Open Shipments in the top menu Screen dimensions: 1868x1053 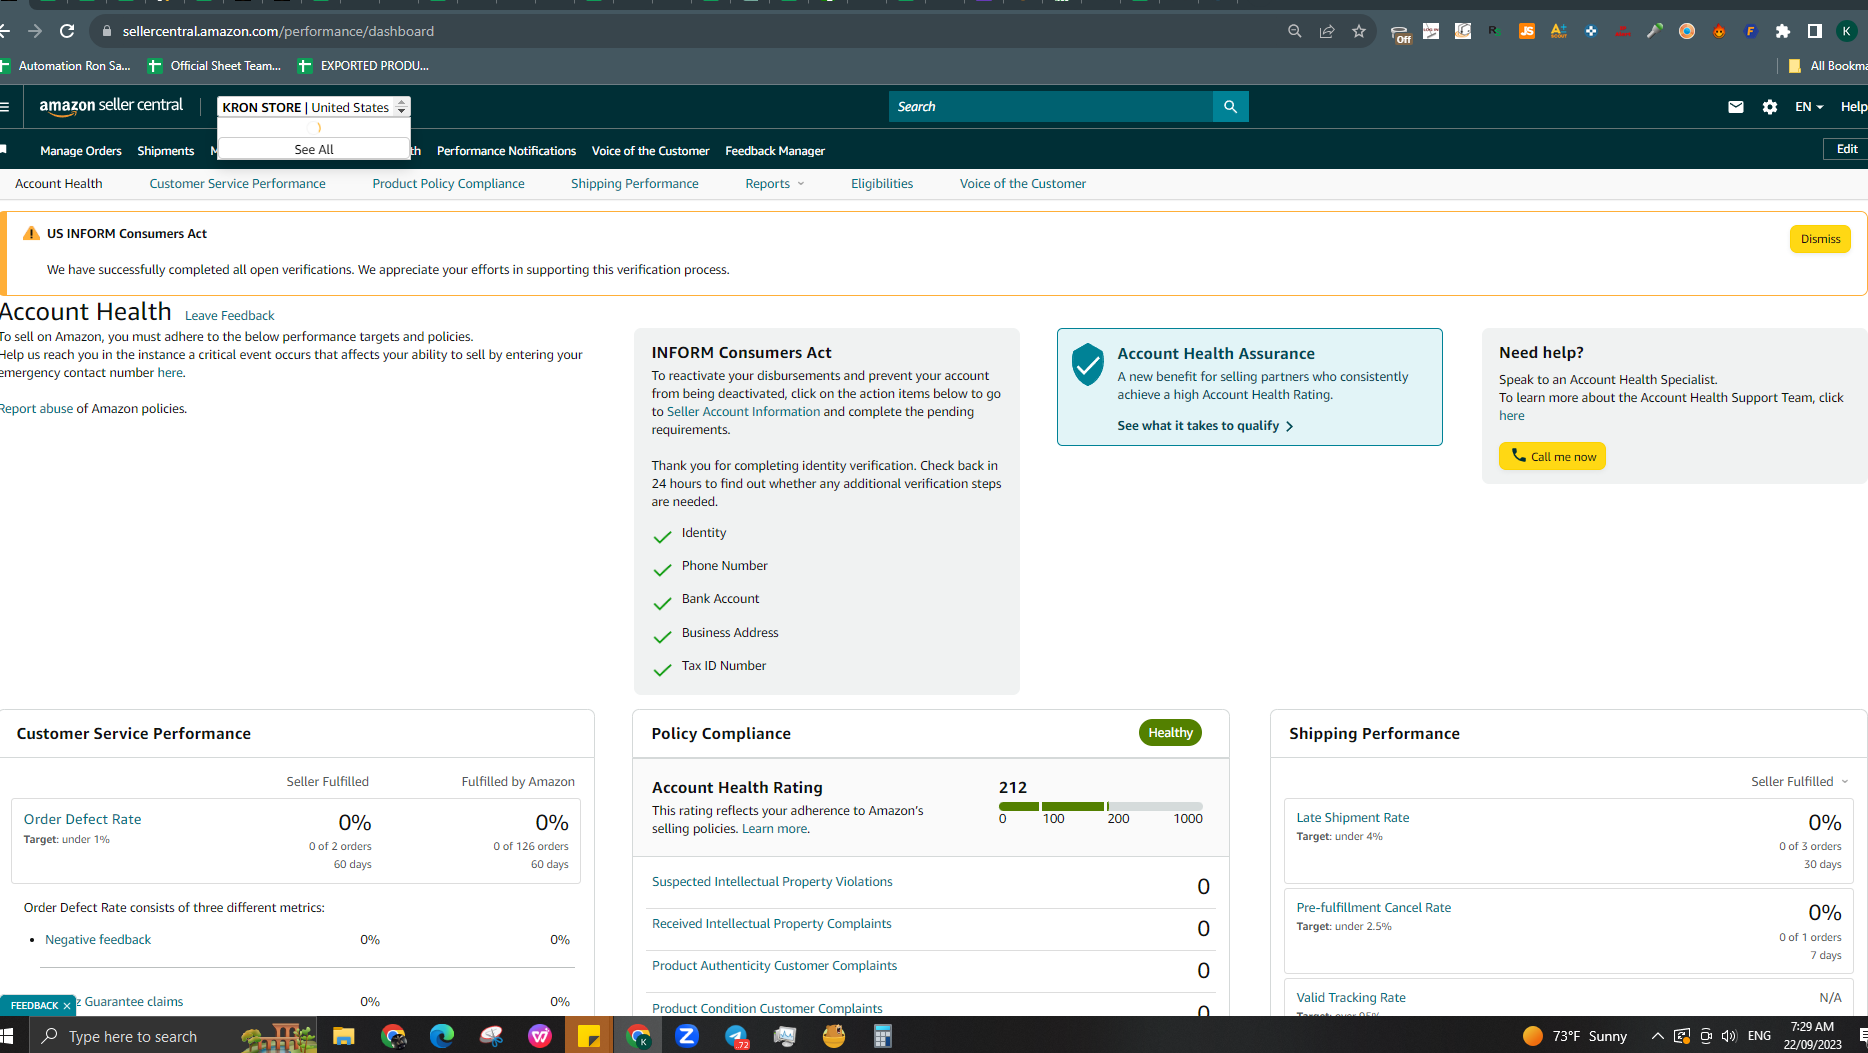point(166,151)
